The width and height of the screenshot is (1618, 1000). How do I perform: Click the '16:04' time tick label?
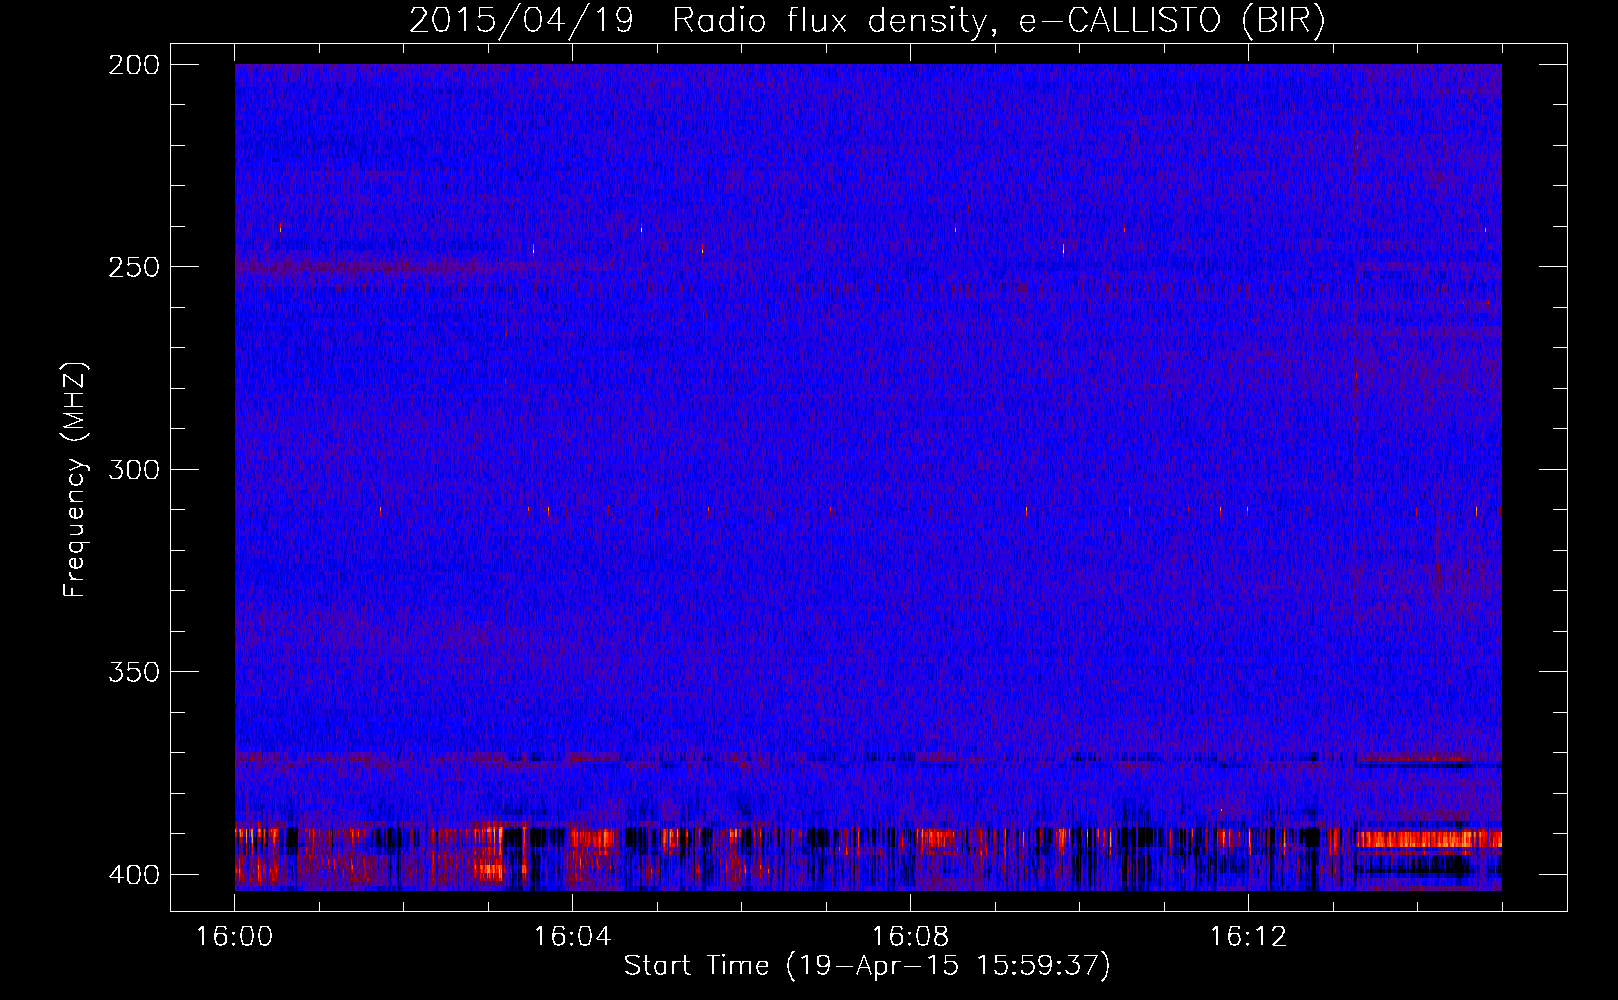572,936
